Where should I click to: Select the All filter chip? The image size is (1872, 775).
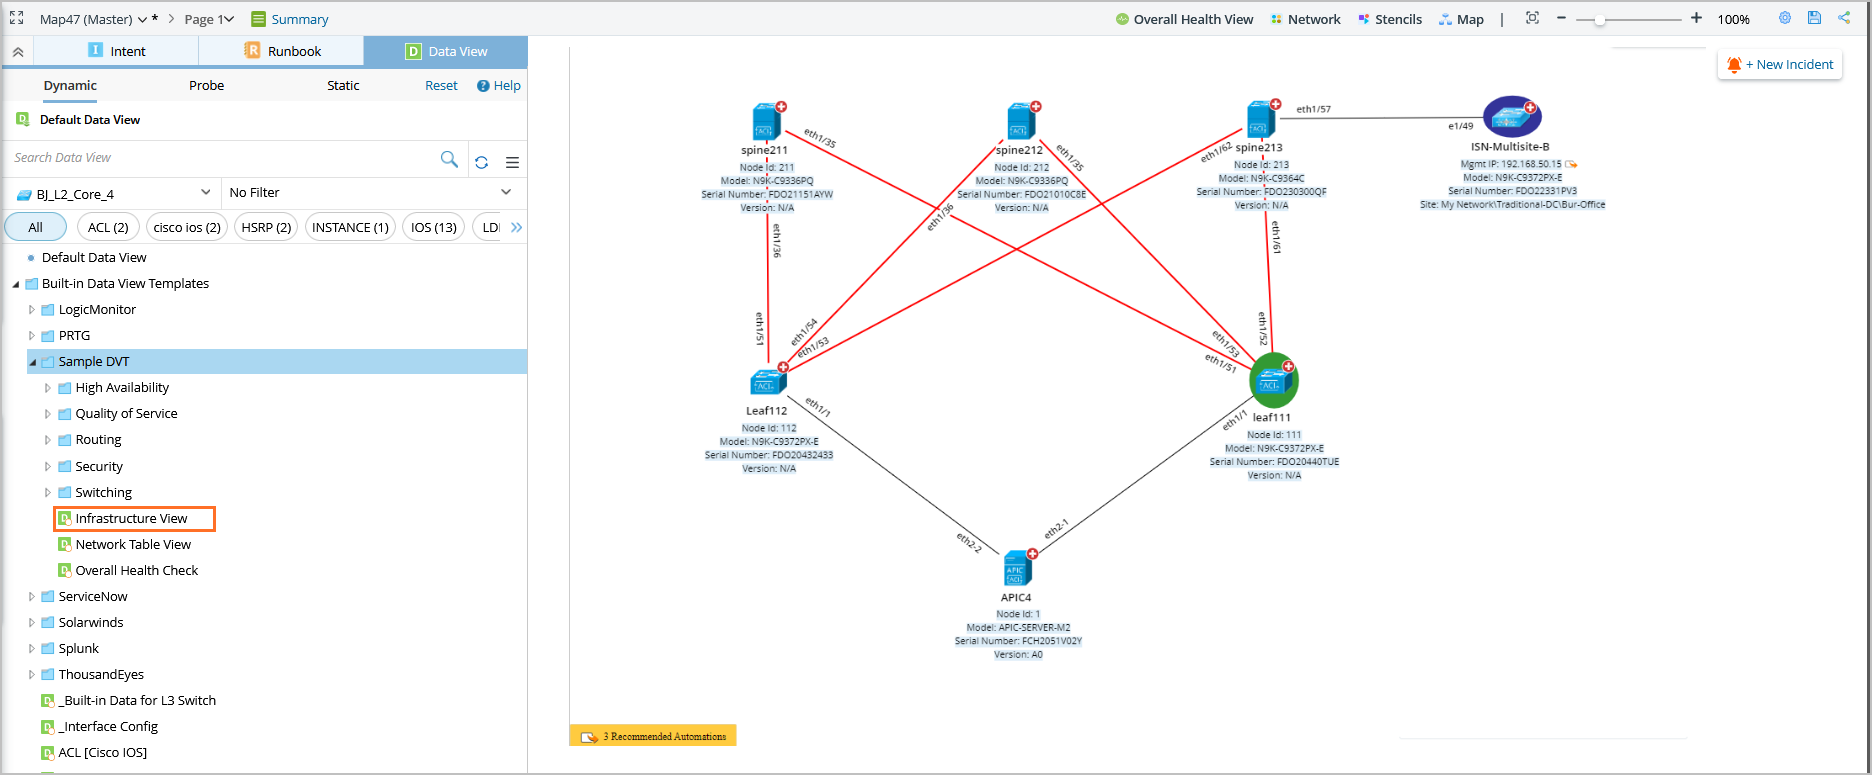click(35, 227)
